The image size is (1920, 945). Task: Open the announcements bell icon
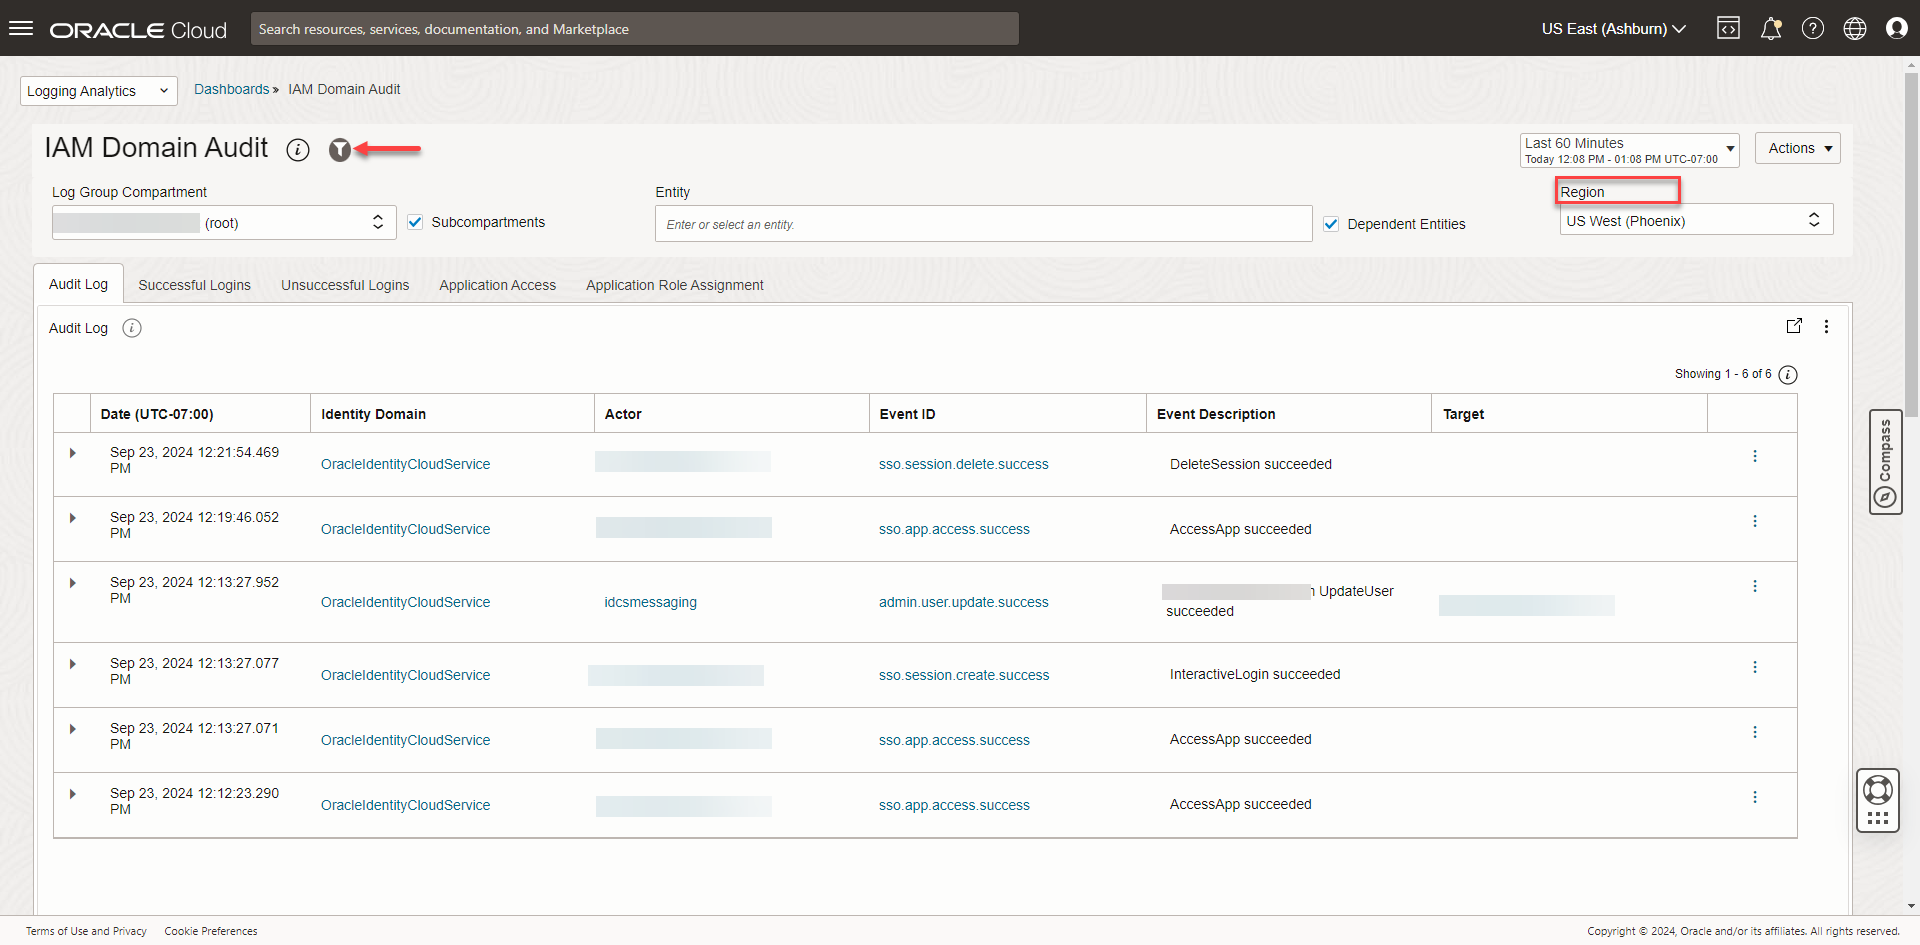pos(1770,28)
